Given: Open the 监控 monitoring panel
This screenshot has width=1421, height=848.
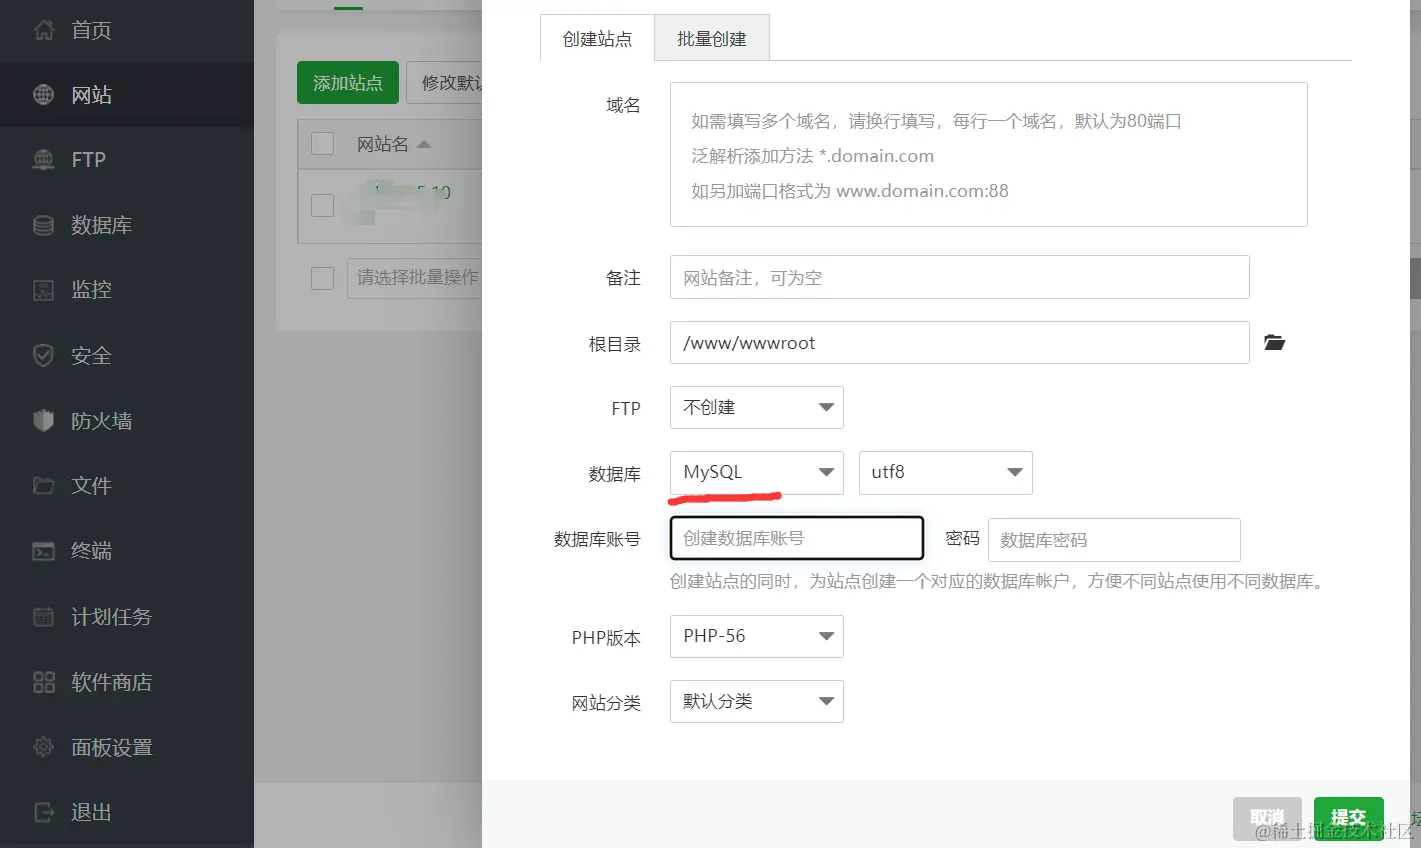Looking at the screenshot, I should [91, 290].
